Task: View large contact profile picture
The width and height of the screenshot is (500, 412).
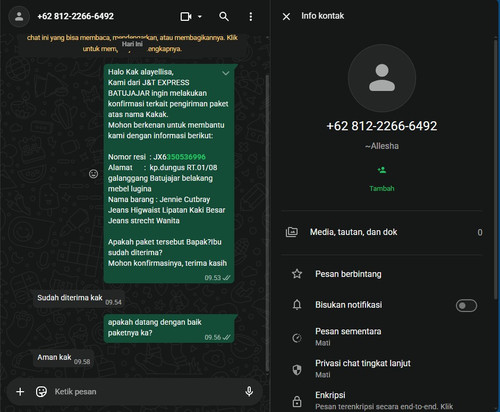Action: point(382,78)
